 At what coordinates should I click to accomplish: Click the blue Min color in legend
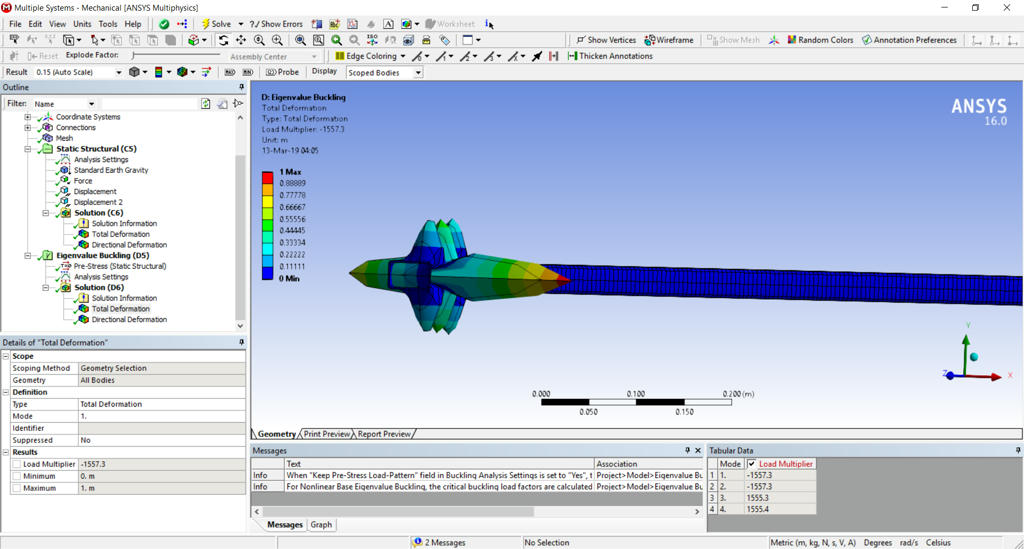(267, 273)
